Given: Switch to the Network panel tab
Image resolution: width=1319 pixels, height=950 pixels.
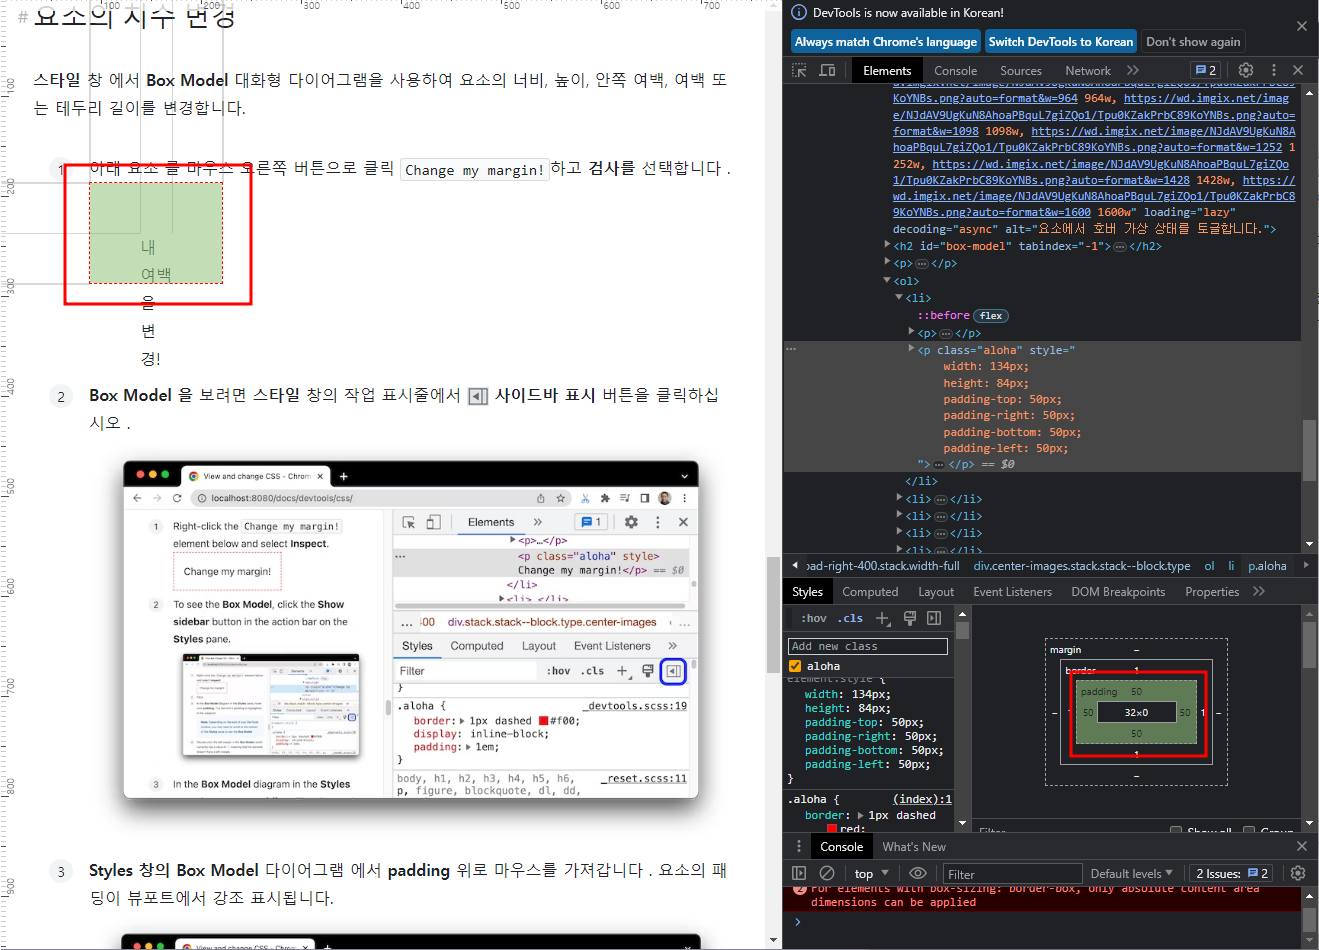Looking at the screenshot, I should [1088, 70].
